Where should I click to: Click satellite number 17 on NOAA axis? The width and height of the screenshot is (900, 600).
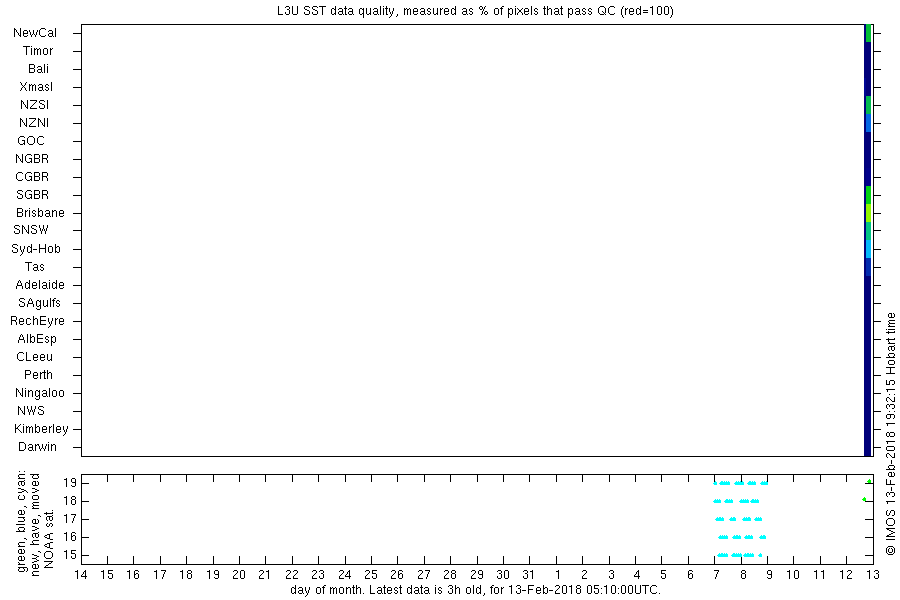pyautogui.click(x=69, y=520)
